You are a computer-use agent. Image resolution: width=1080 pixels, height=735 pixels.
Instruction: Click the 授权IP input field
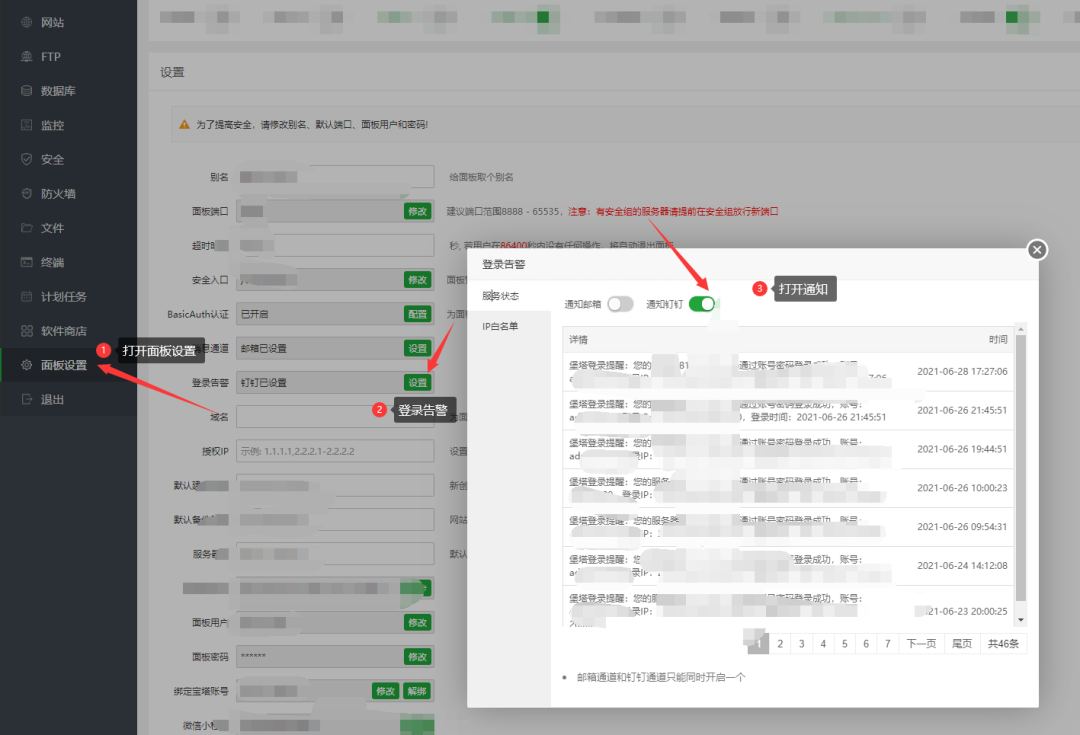335,451
